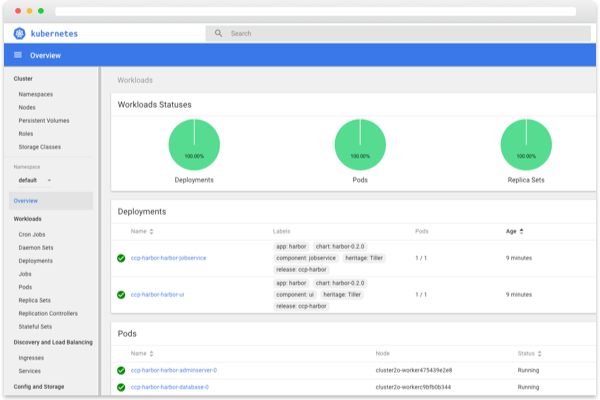This screenshot has width=600, height=400.
Task: Go to Daemon Sets
Action: tap(36, 248)
